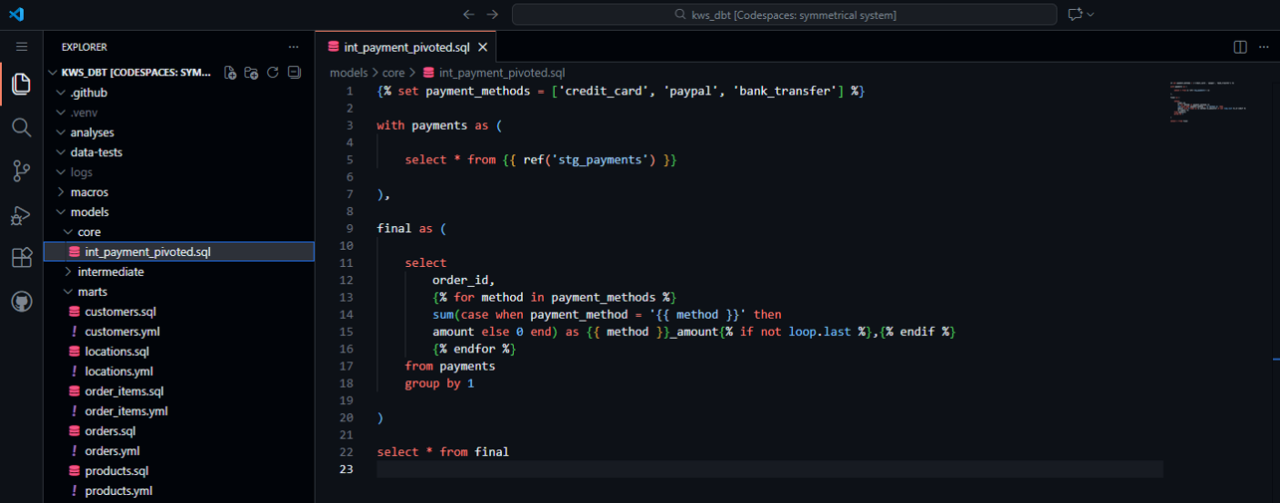Click the models breadcrumb segment
The width and height of the screenshot is (1280, 503).
[x=349, y=73]
